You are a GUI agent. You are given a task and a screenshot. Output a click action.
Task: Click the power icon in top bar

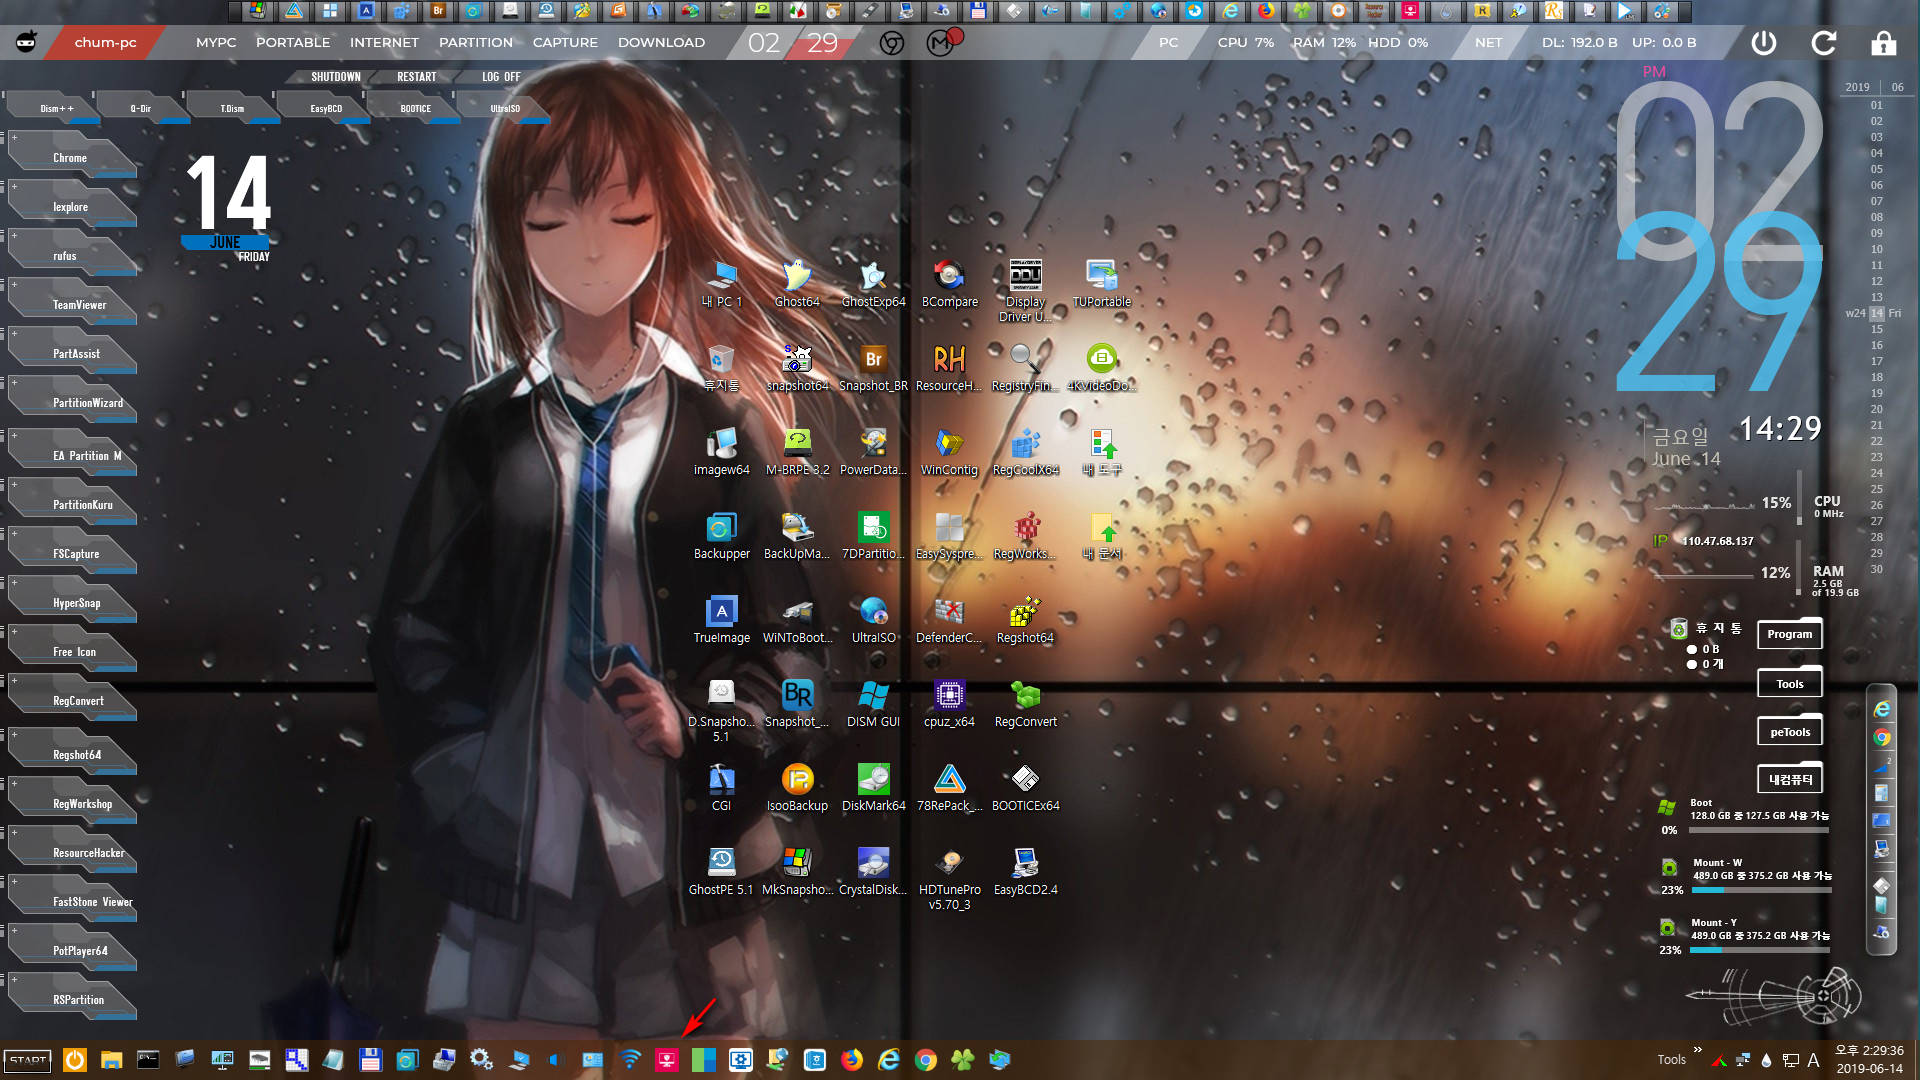click(x=1764, y=43)
